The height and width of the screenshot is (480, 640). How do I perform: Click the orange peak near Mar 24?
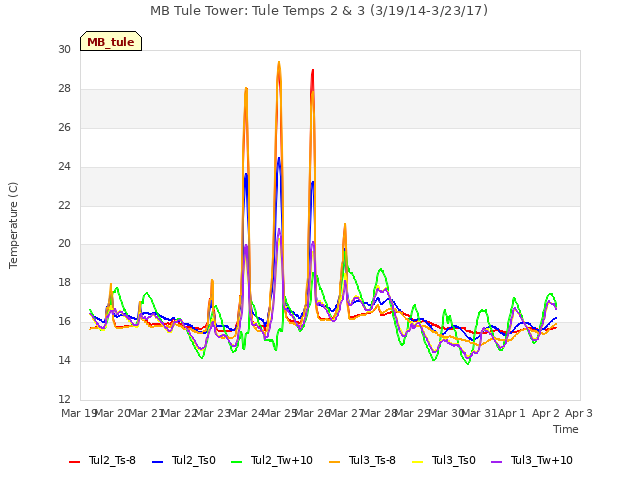246,88
